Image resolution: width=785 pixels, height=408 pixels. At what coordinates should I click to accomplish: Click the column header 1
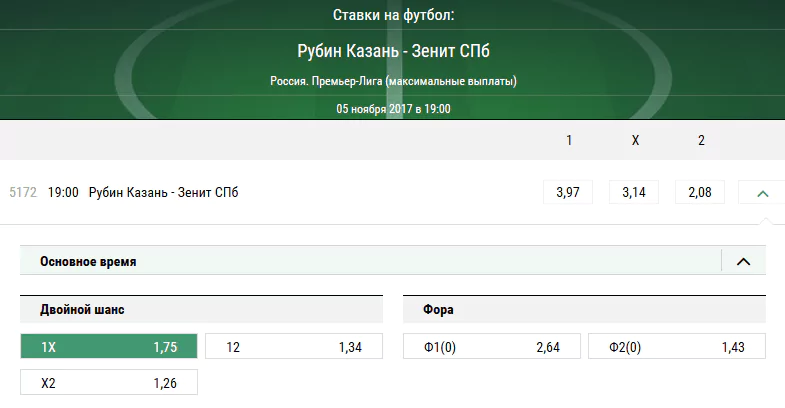(x=569, y=140)
